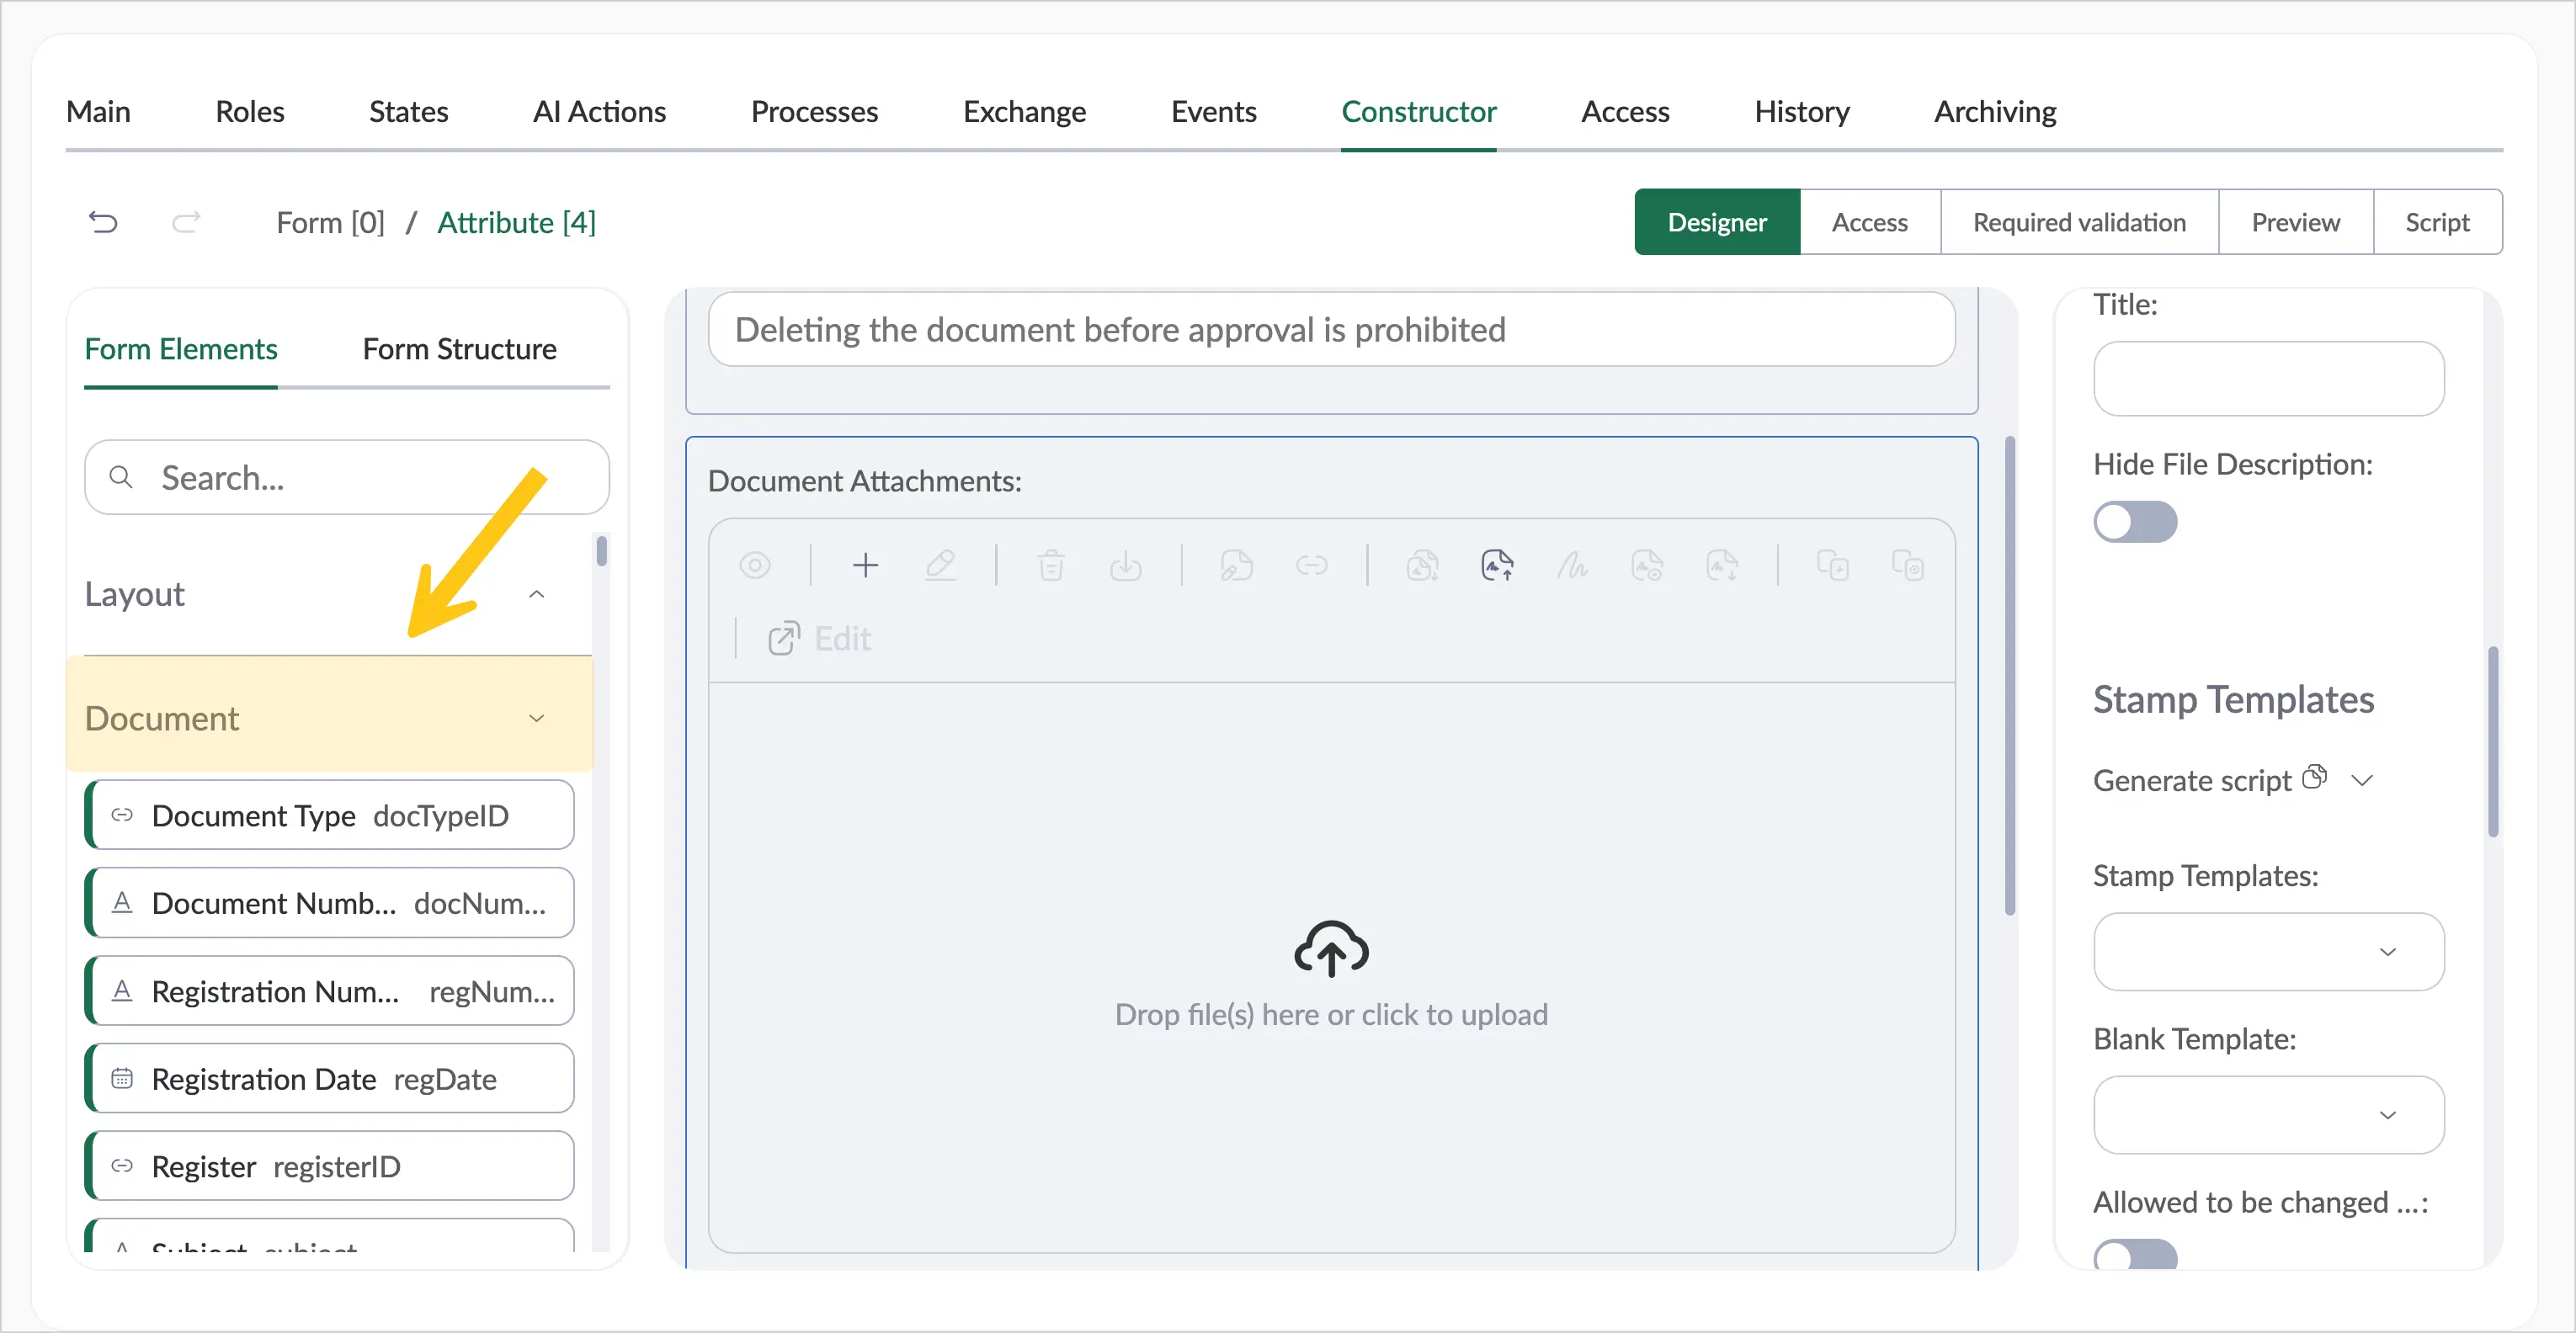Screen dimensions: 2576x1333
Task: Open the Script mode
Action: tap(2438, 222)
